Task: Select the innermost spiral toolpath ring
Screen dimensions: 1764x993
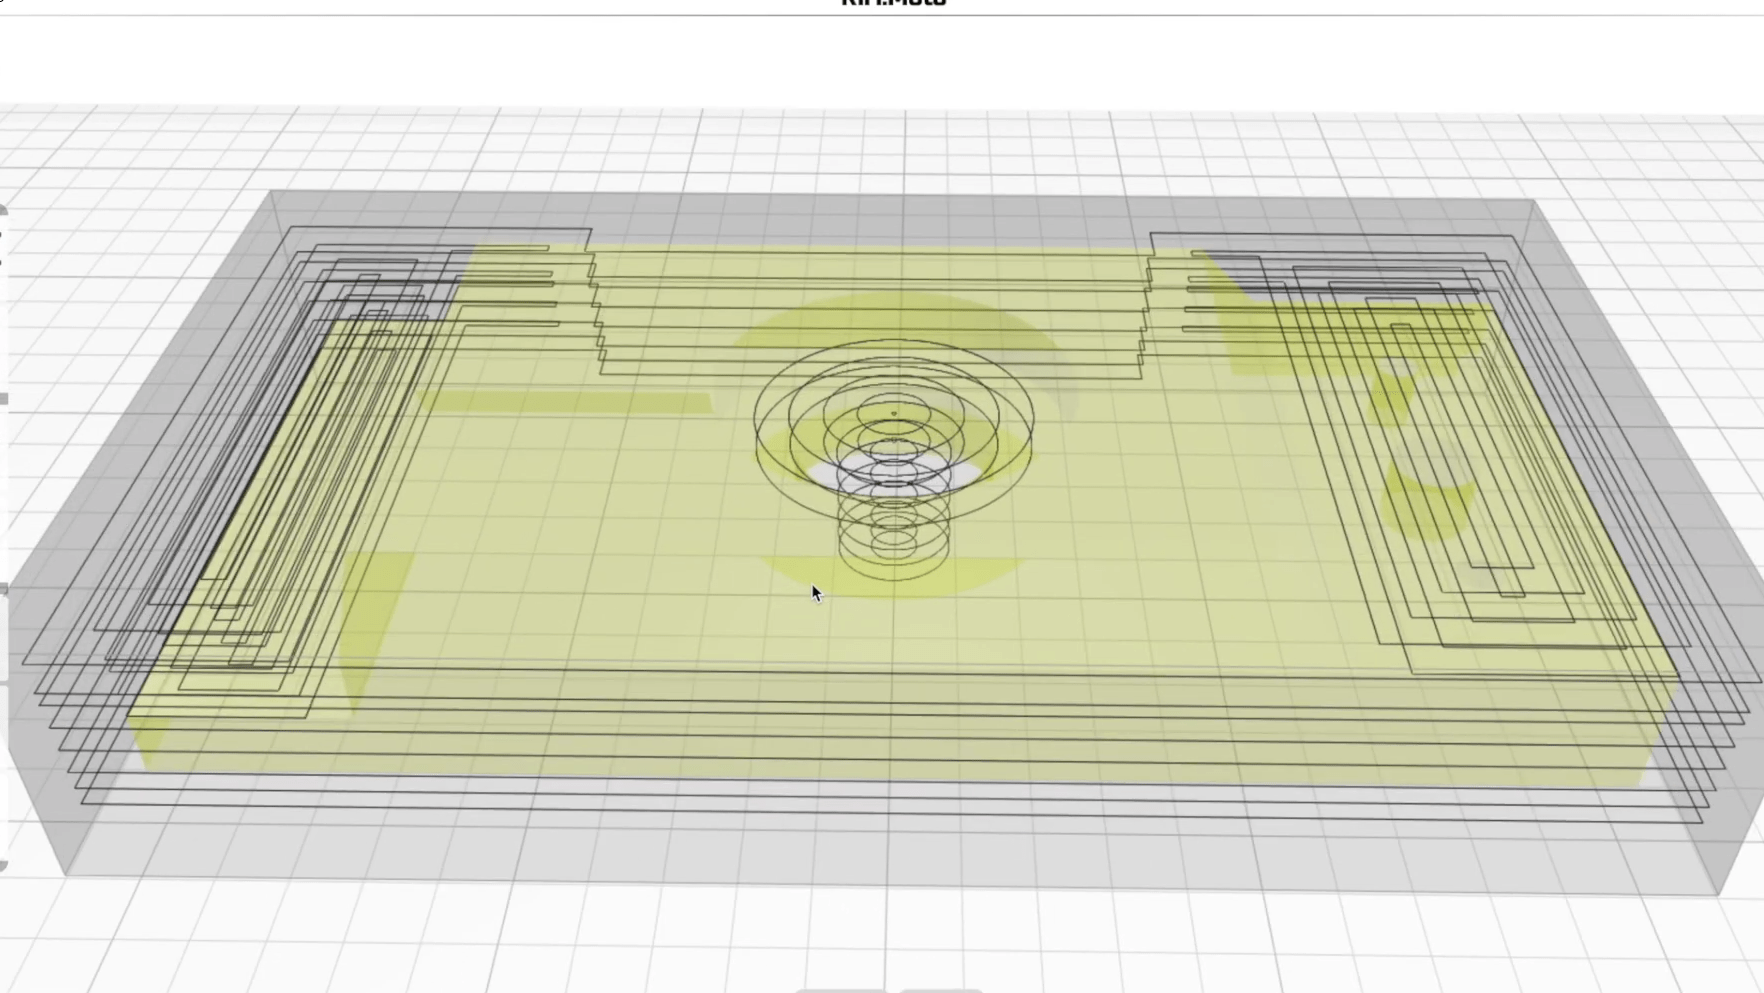Action: [x=893, y=410]
